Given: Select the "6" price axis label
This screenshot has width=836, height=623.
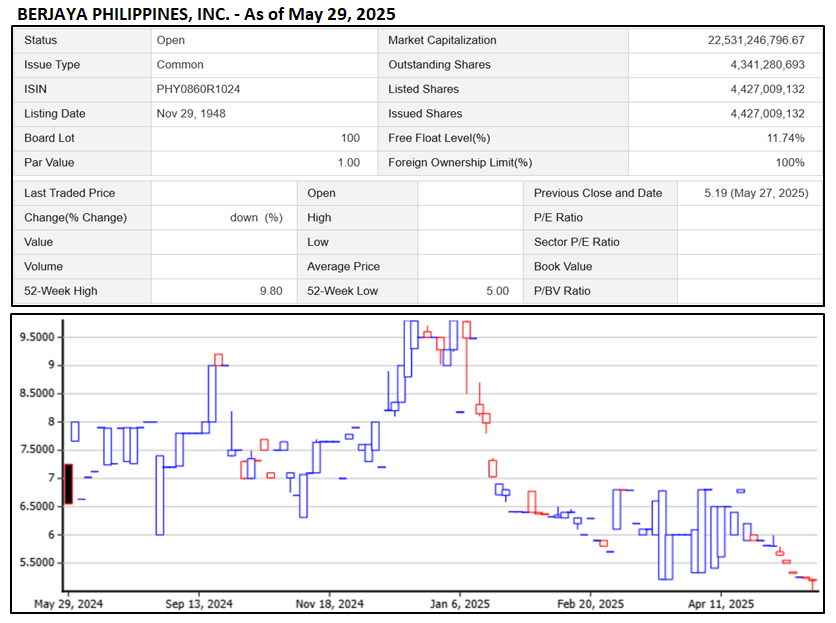Looking at the screenshot, I should coord(51,534).
